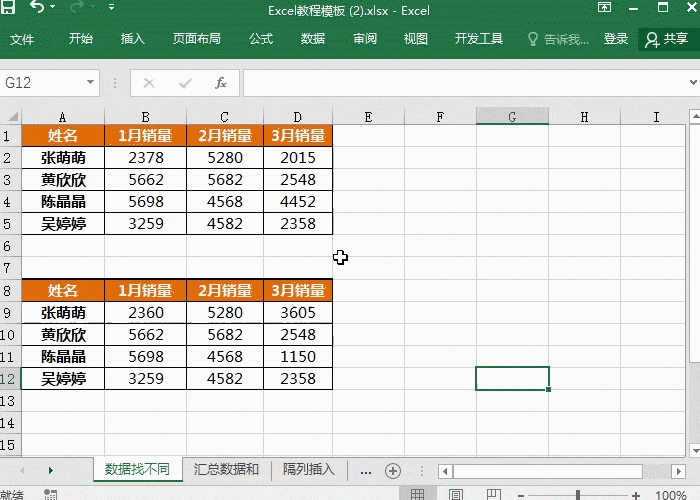Click the Enter checkmark in formula bar
Image resolution: width=700 pixels, height=500 pixels.
tap(185, 83)
